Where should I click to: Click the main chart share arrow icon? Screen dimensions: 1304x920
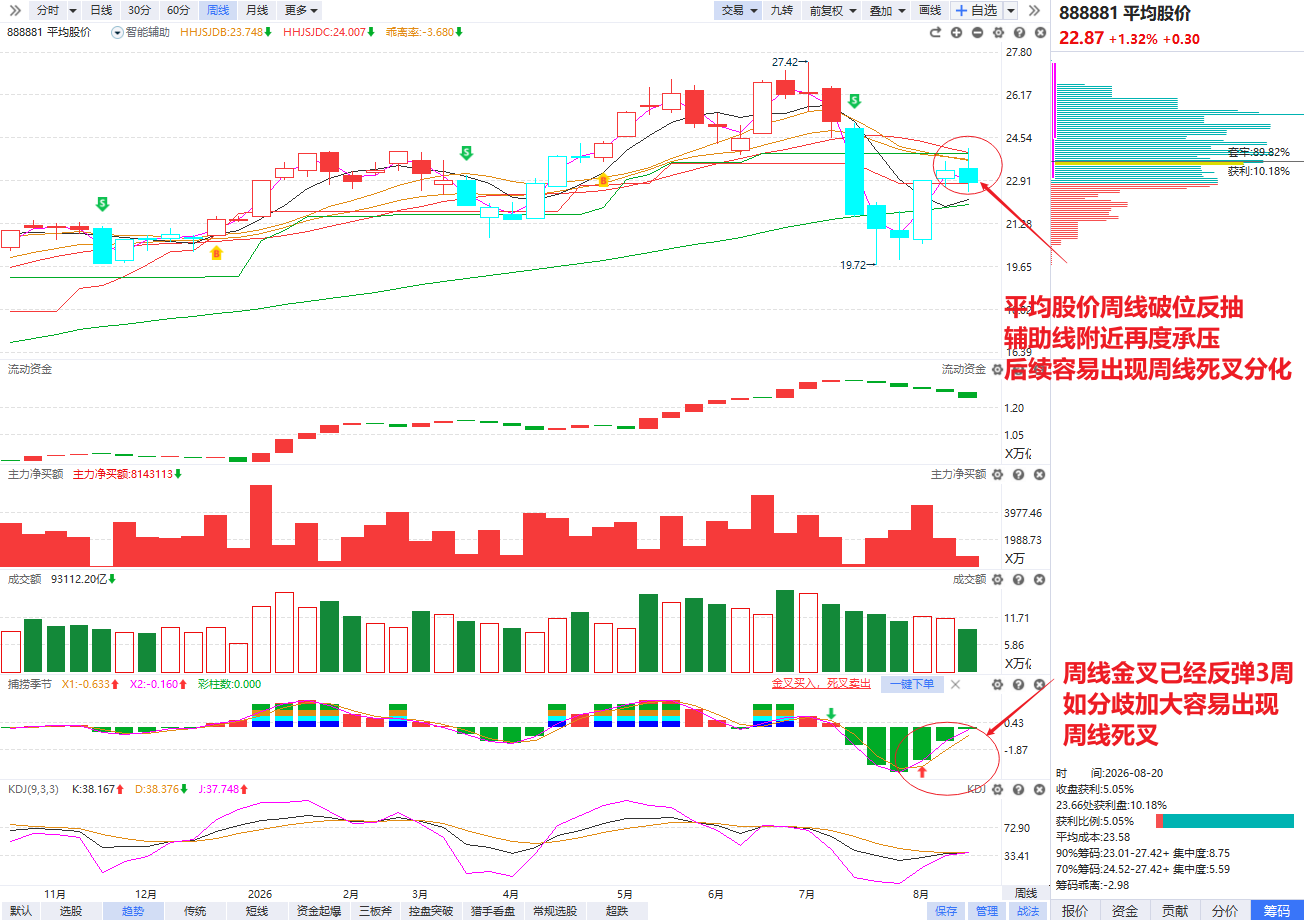tap(936, 32)
